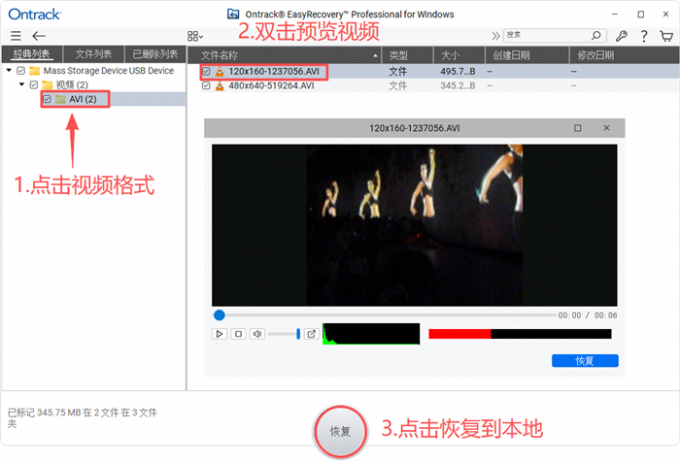Image resolution: width=680 pixels, height=462 pixels.
Task: Open preview in external window icon
Action: click(311, 334)
